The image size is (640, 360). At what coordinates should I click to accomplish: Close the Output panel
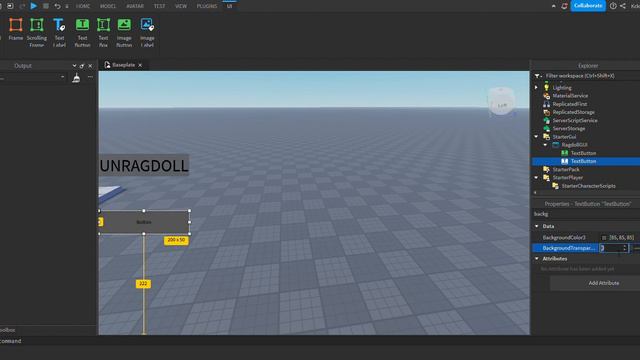coord(90,66)
